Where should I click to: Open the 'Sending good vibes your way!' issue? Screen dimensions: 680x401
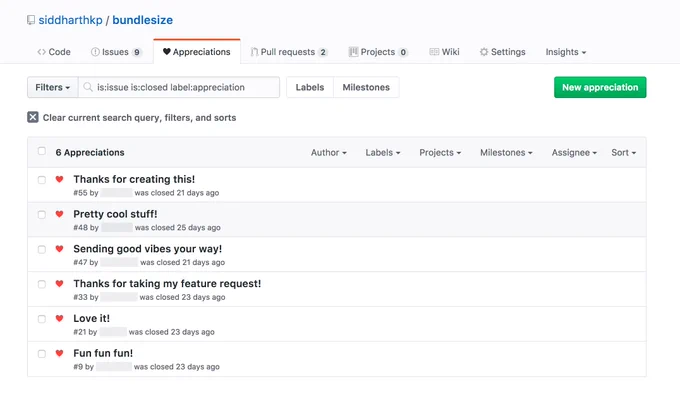point(147,249)
